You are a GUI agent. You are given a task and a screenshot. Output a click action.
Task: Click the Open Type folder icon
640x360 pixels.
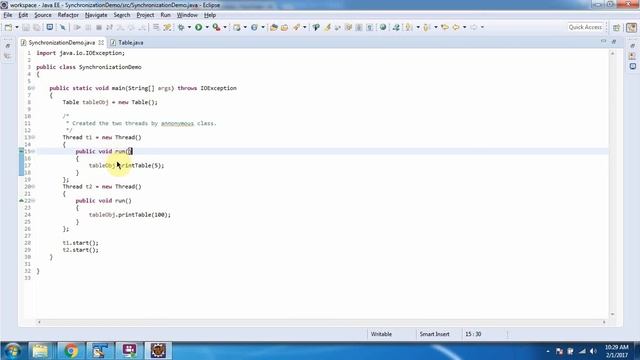(x=274, y=27)
